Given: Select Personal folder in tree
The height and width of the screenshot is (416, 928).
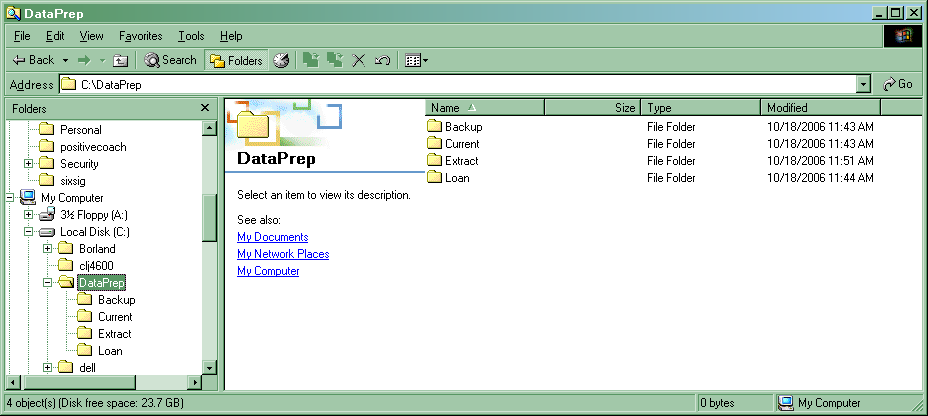Looking at the screenshot, I should [80, 130].
